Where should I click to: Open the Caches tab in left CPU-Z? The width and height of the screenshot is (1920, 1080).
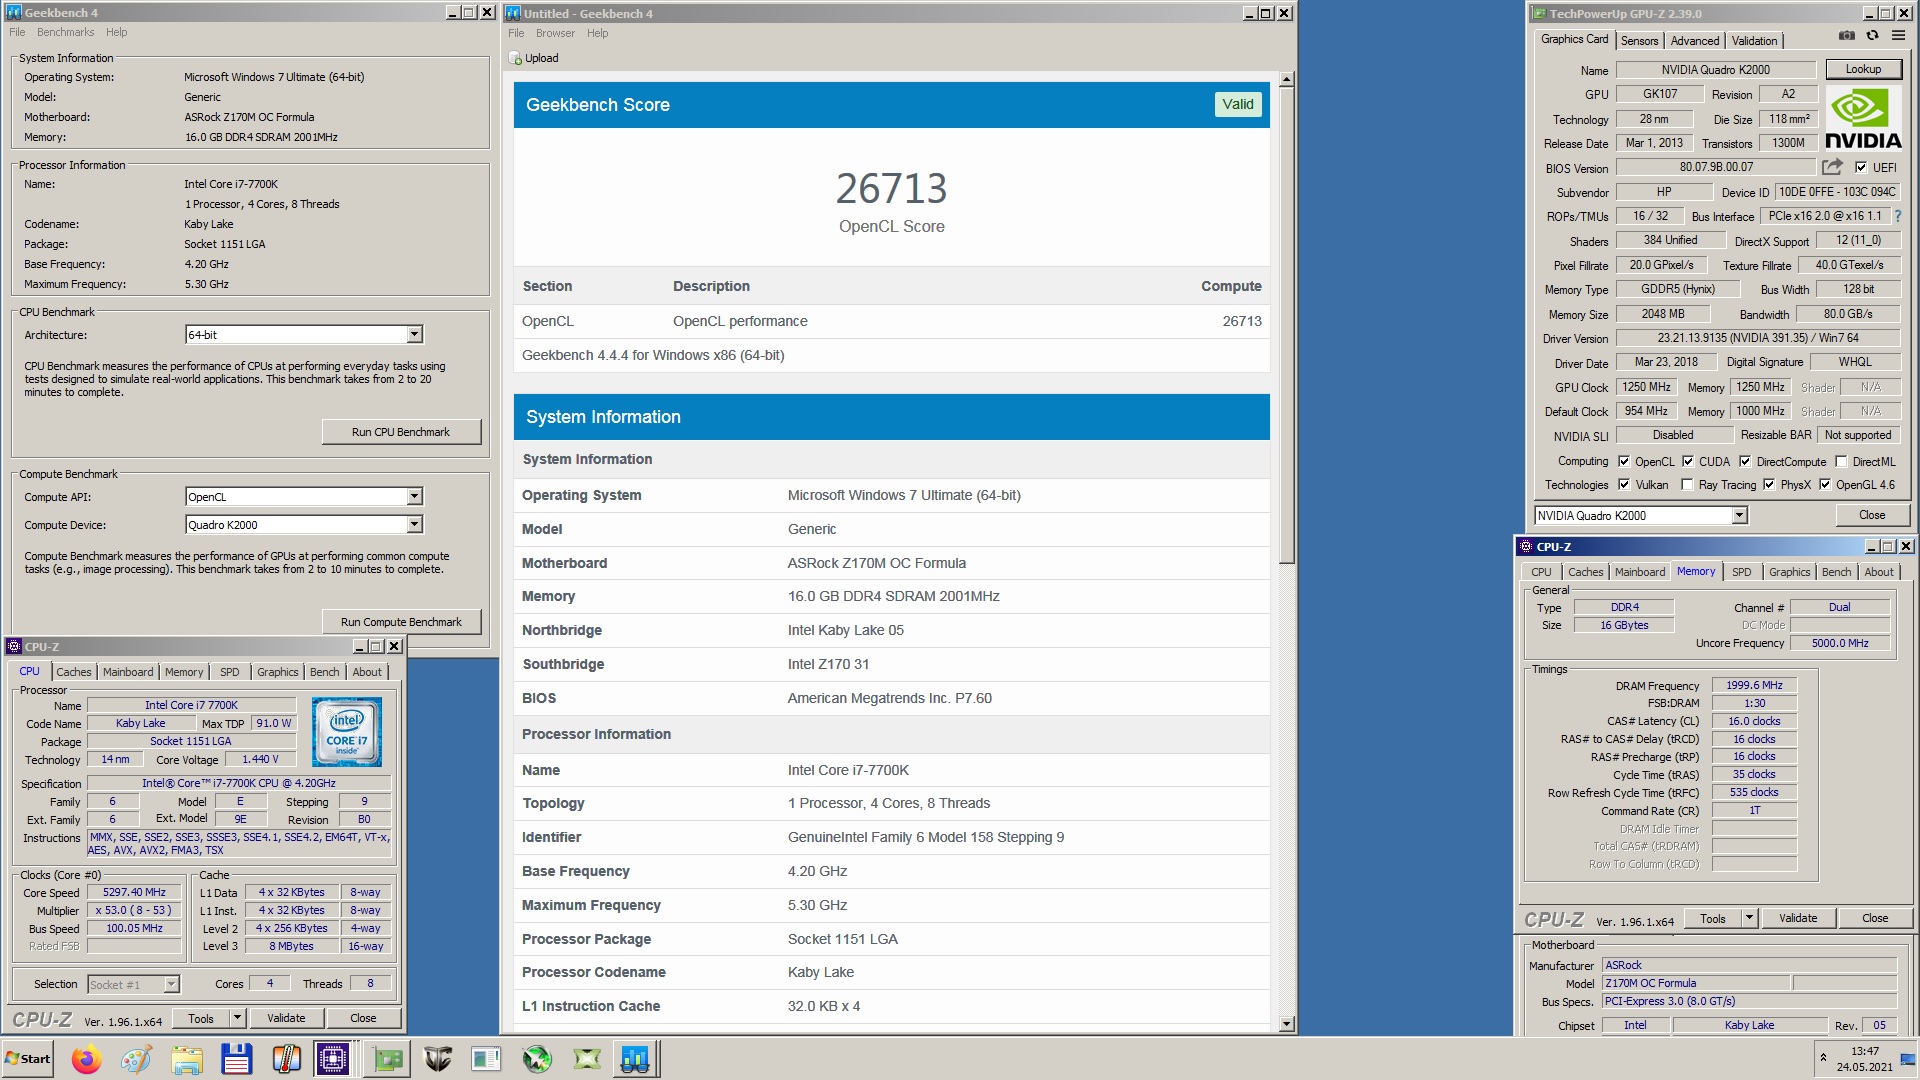(74, 672)
